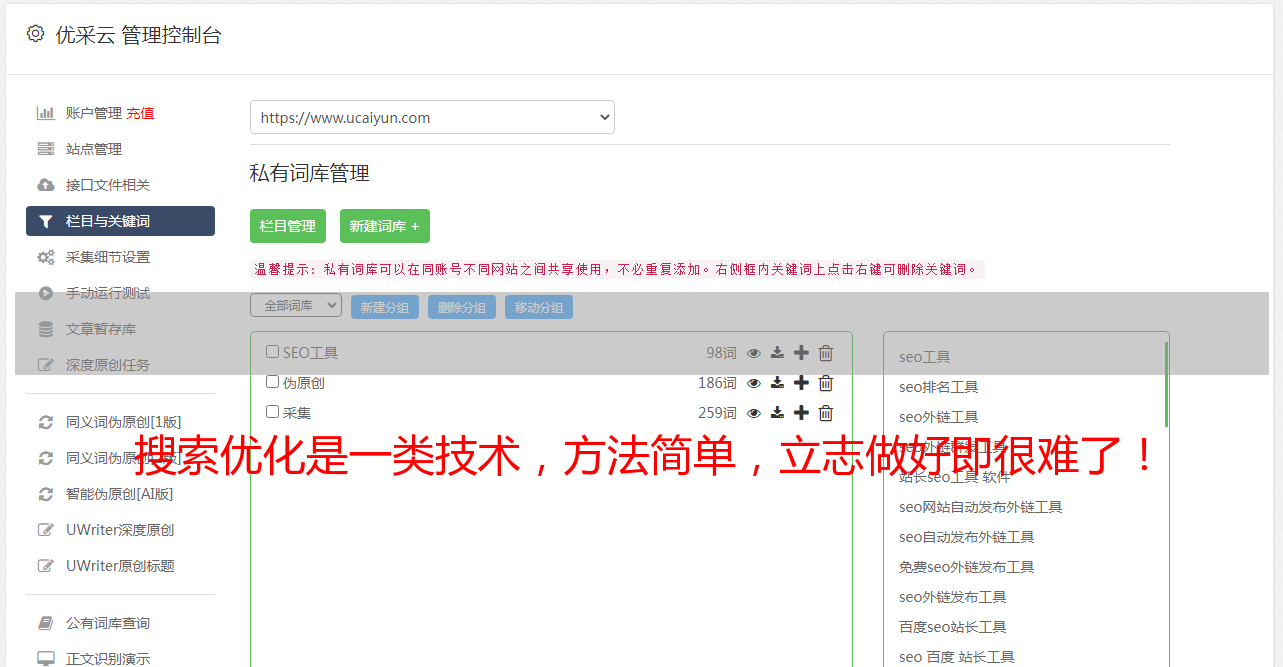The width and height of the screenshot is (1283, 667).
Task: Click the refresh icon of 智能伪原创[AI版]
Action: 46,494
